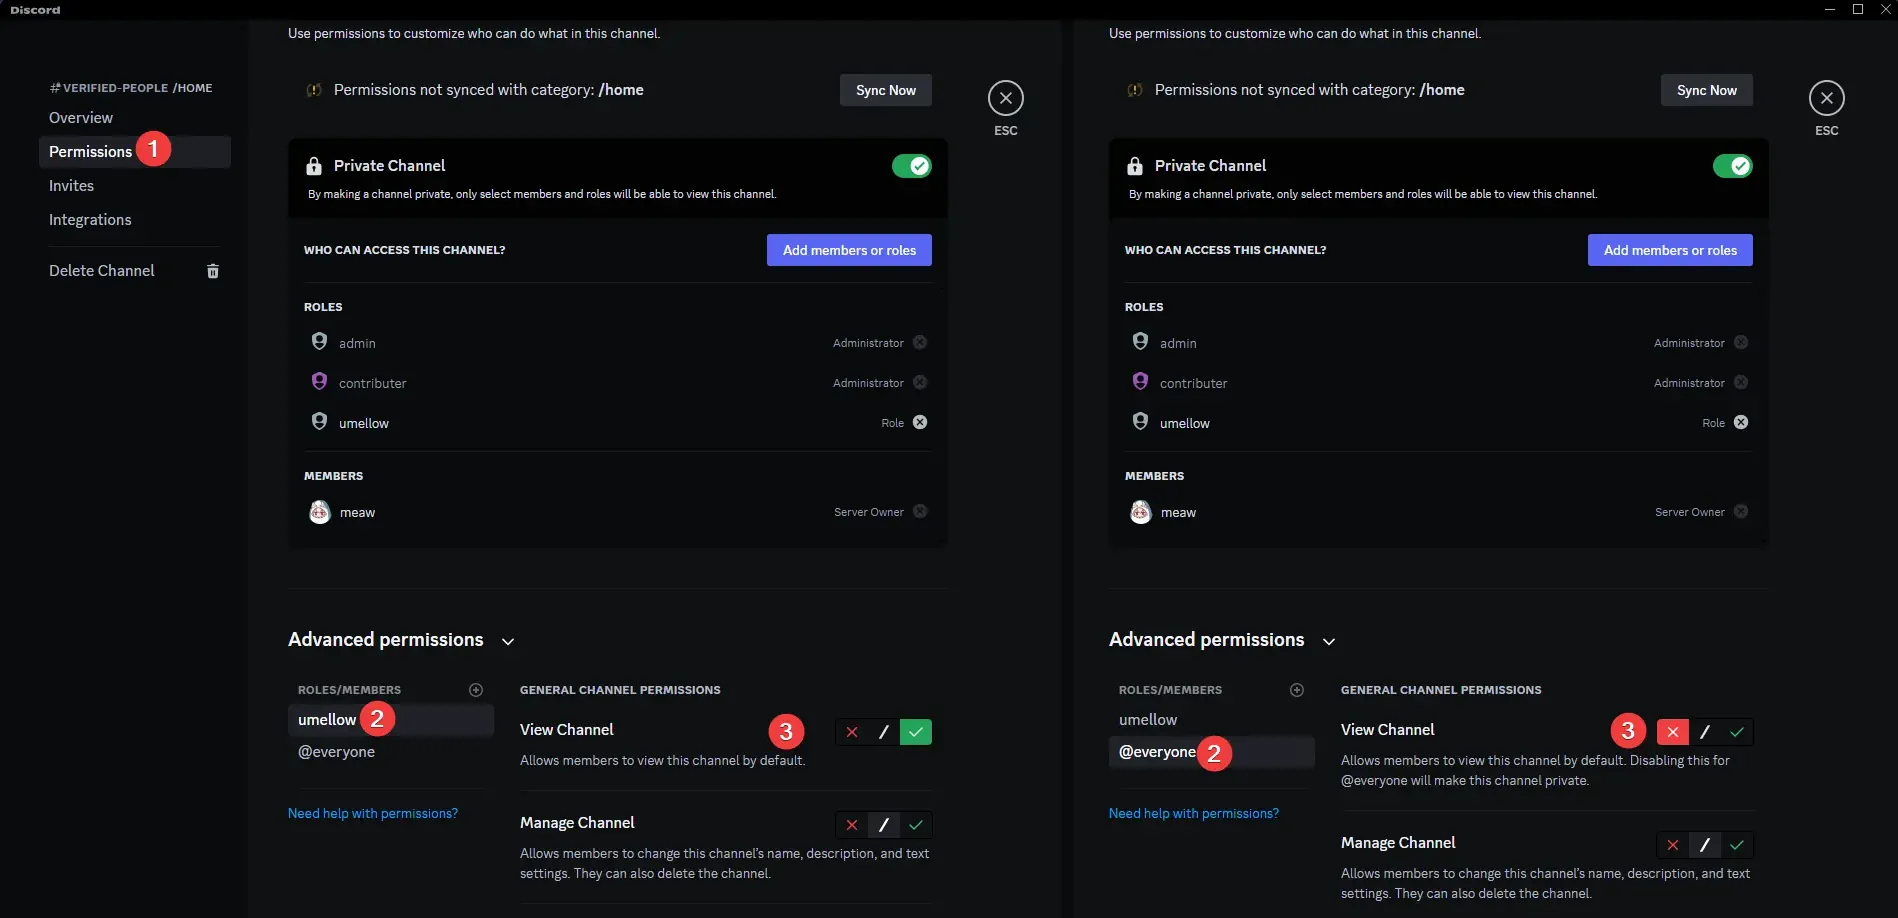Open the Integrations settings tab

[x=135, y=220]
